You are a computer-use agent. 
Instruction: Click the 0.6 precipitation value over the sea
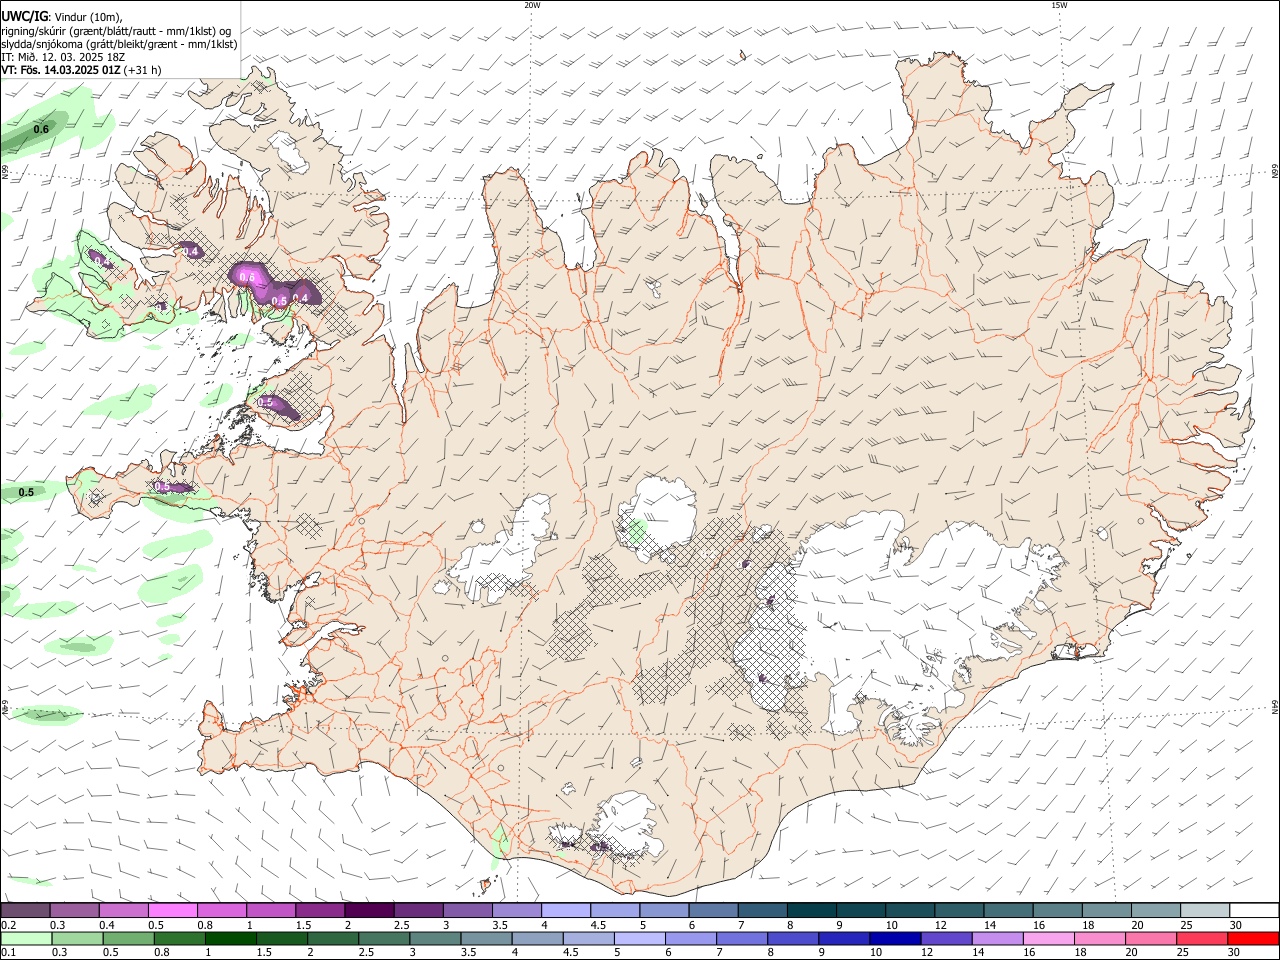tap(41, 129)
